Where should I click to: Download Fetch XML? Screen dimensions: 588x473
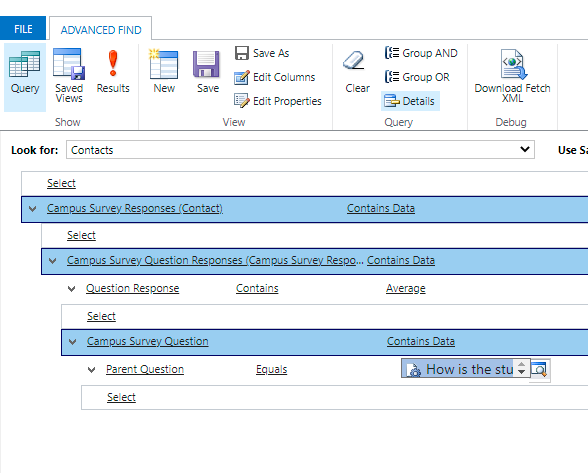coord(512,76)
